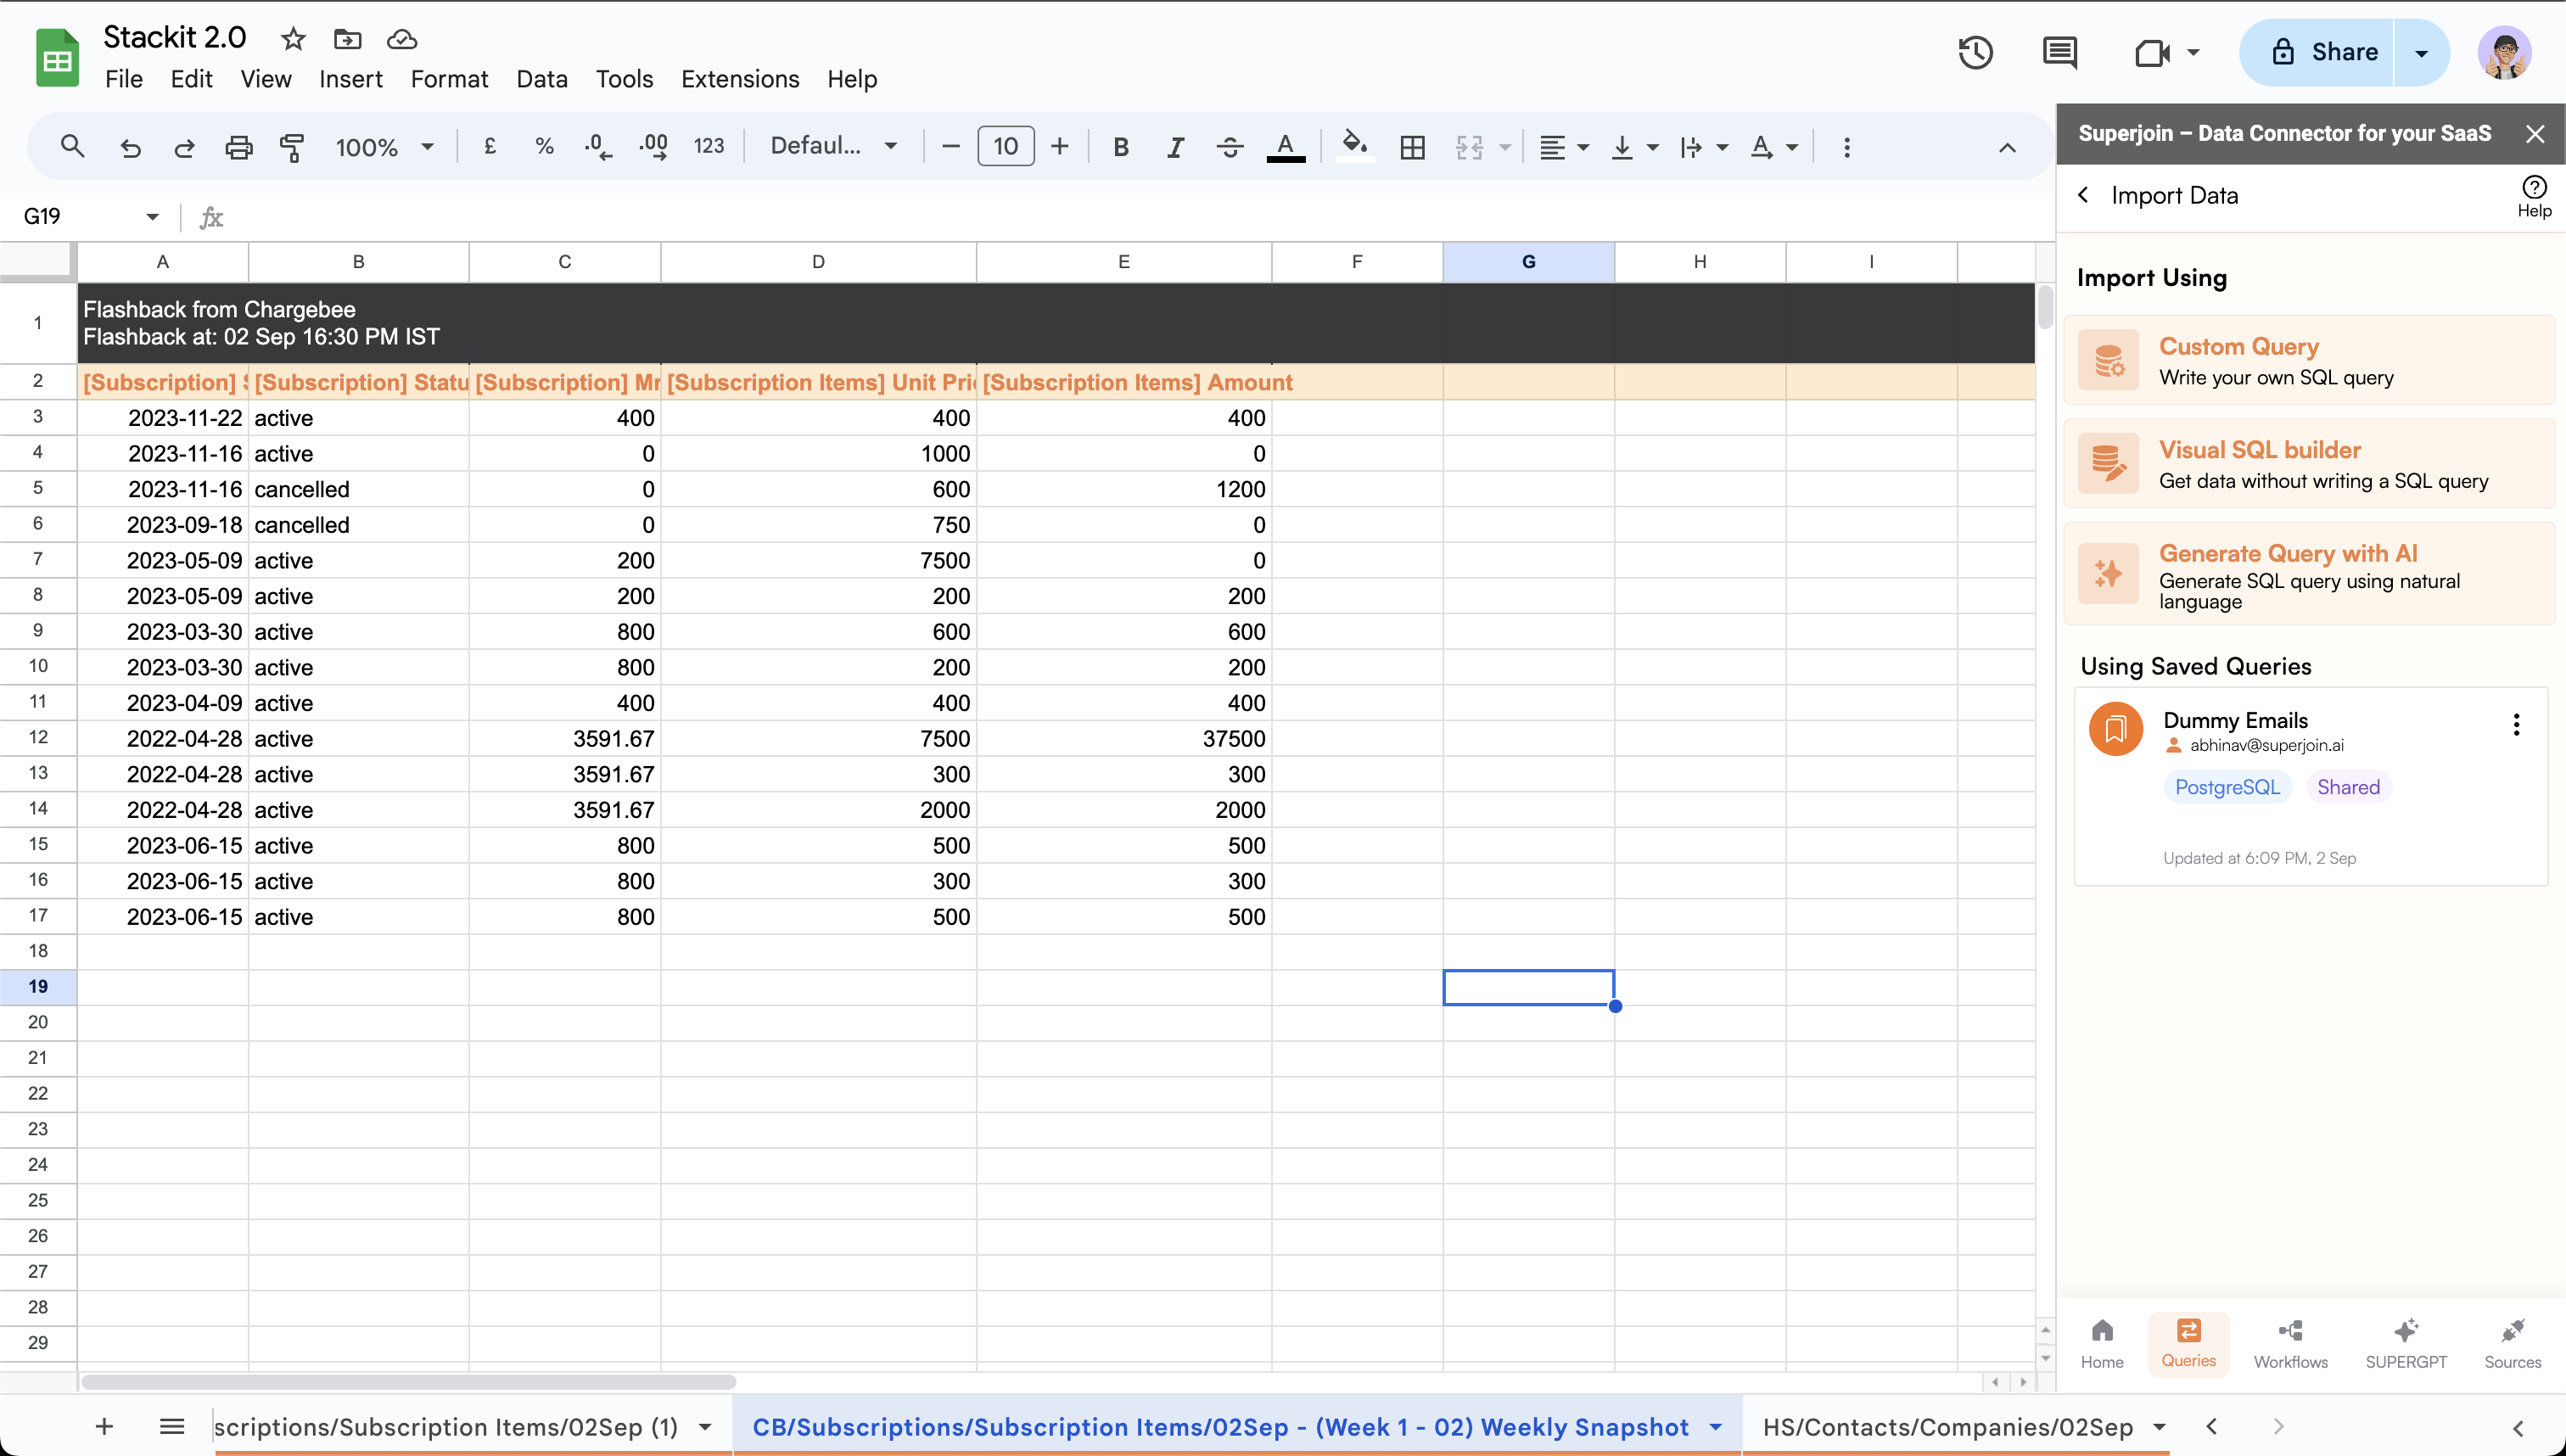Open Share button dropdown arrow
The height and width of the screenshot is (1456, 2566).
click(x=2421, y=52)
